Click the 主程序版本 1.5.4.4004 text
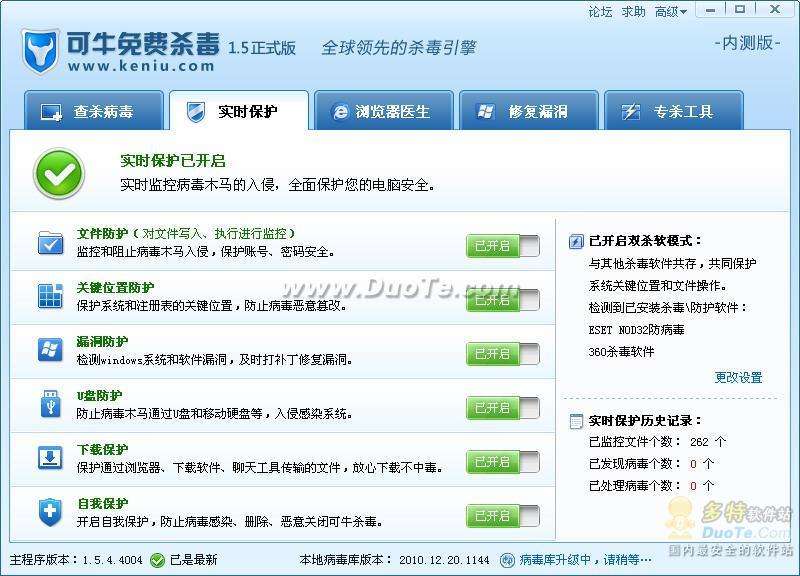This screenshot has height=576, width=800. pyautogui.click(x=76, y=560)
